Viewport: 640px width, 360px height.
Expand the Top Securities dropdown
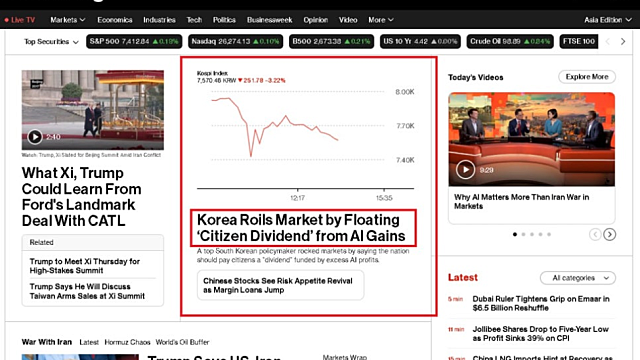[x=51, y=42]
